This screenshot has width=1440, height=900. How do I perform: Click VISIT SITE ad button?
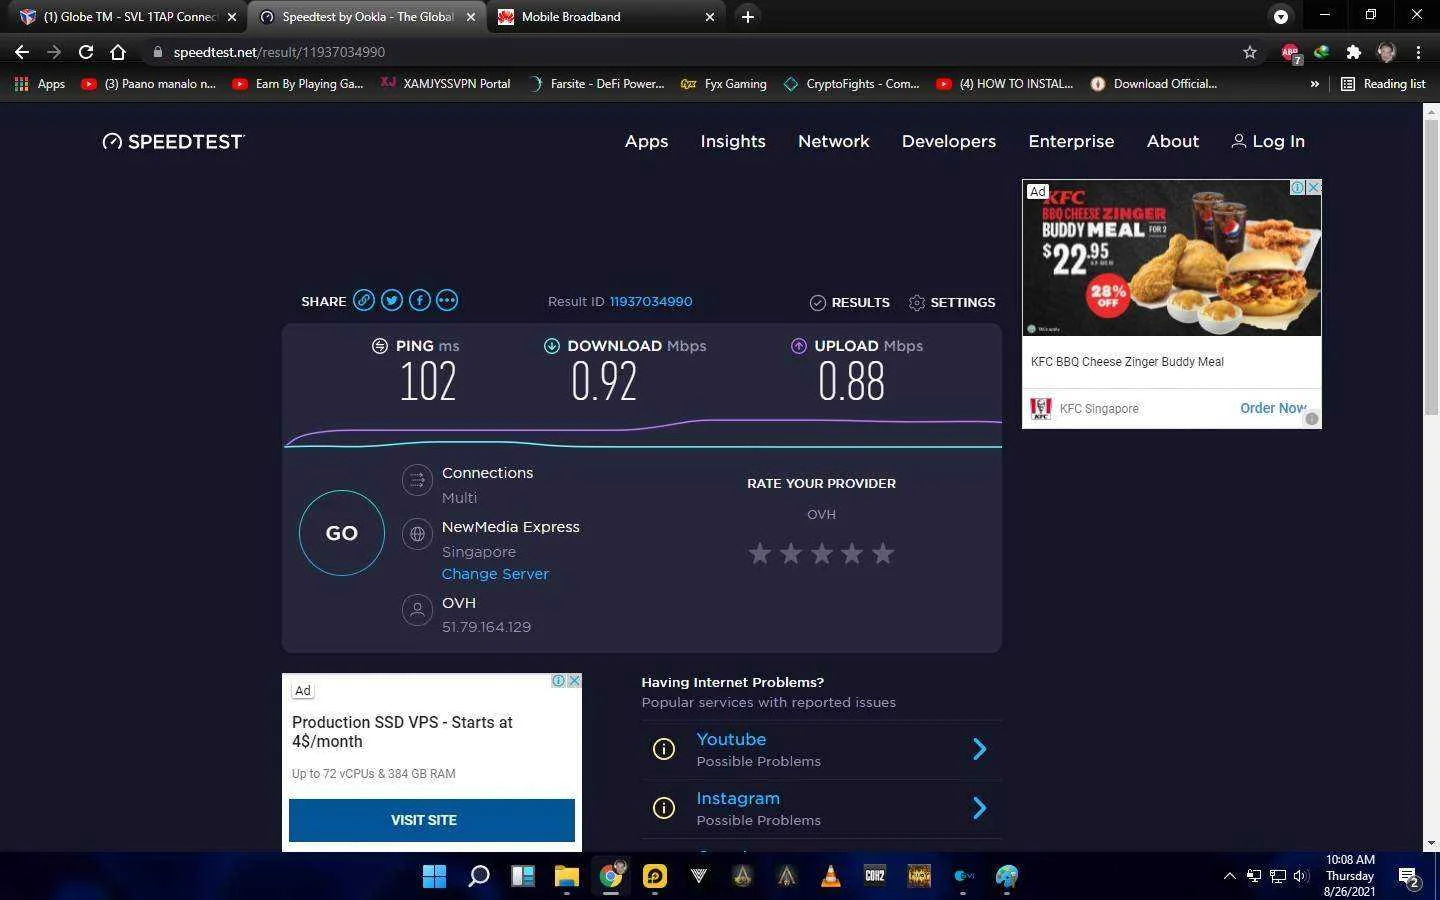coord(432,820)
